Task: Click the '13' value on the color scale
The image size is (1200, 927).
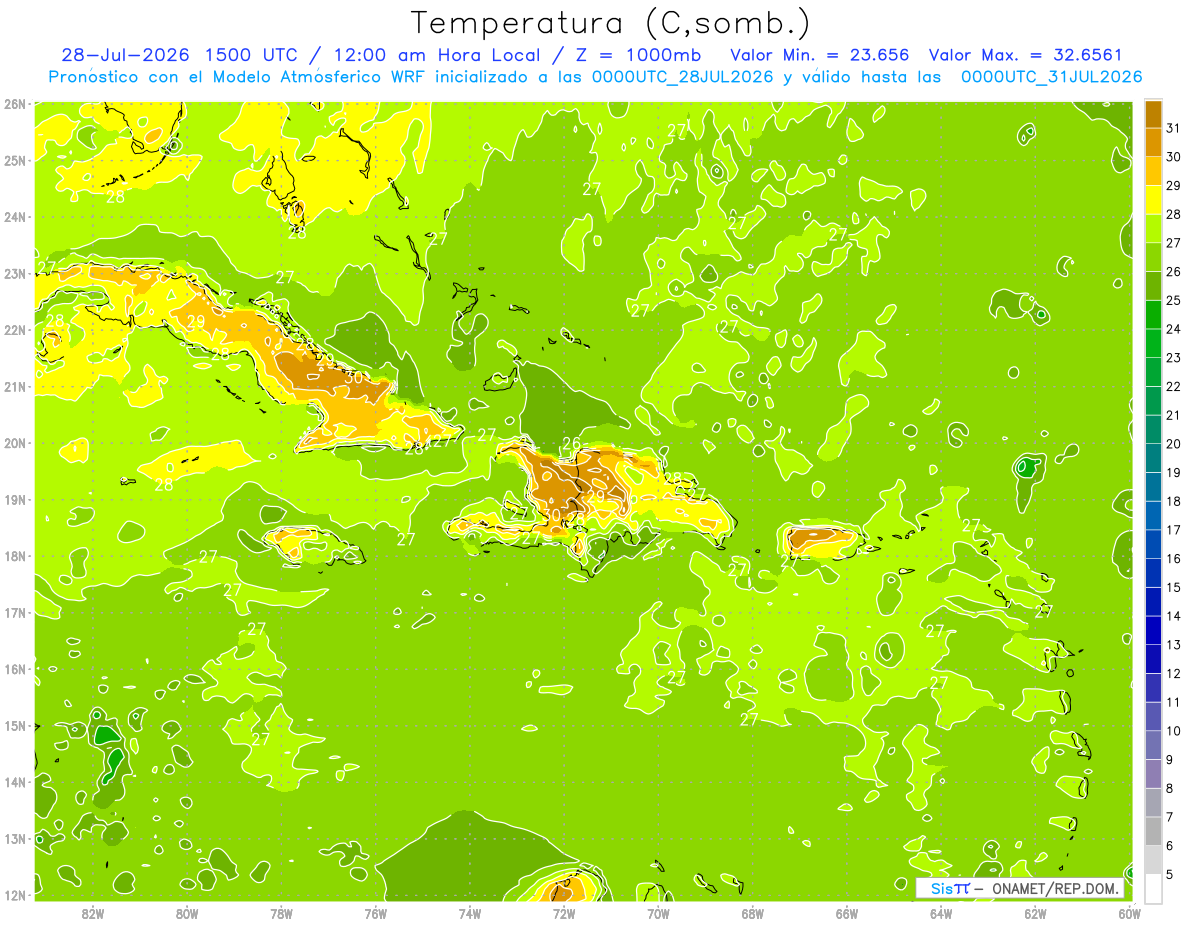Action: (1173, 645)
